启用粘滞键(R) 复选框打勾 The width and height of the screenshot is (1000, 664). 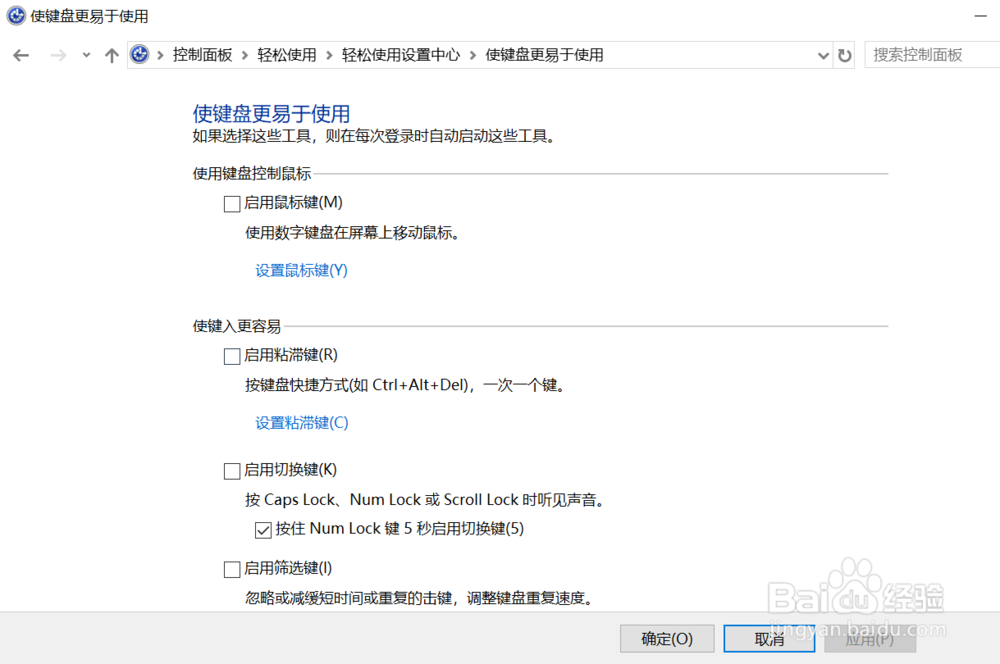pyautogui.click(x=231, y=355)
